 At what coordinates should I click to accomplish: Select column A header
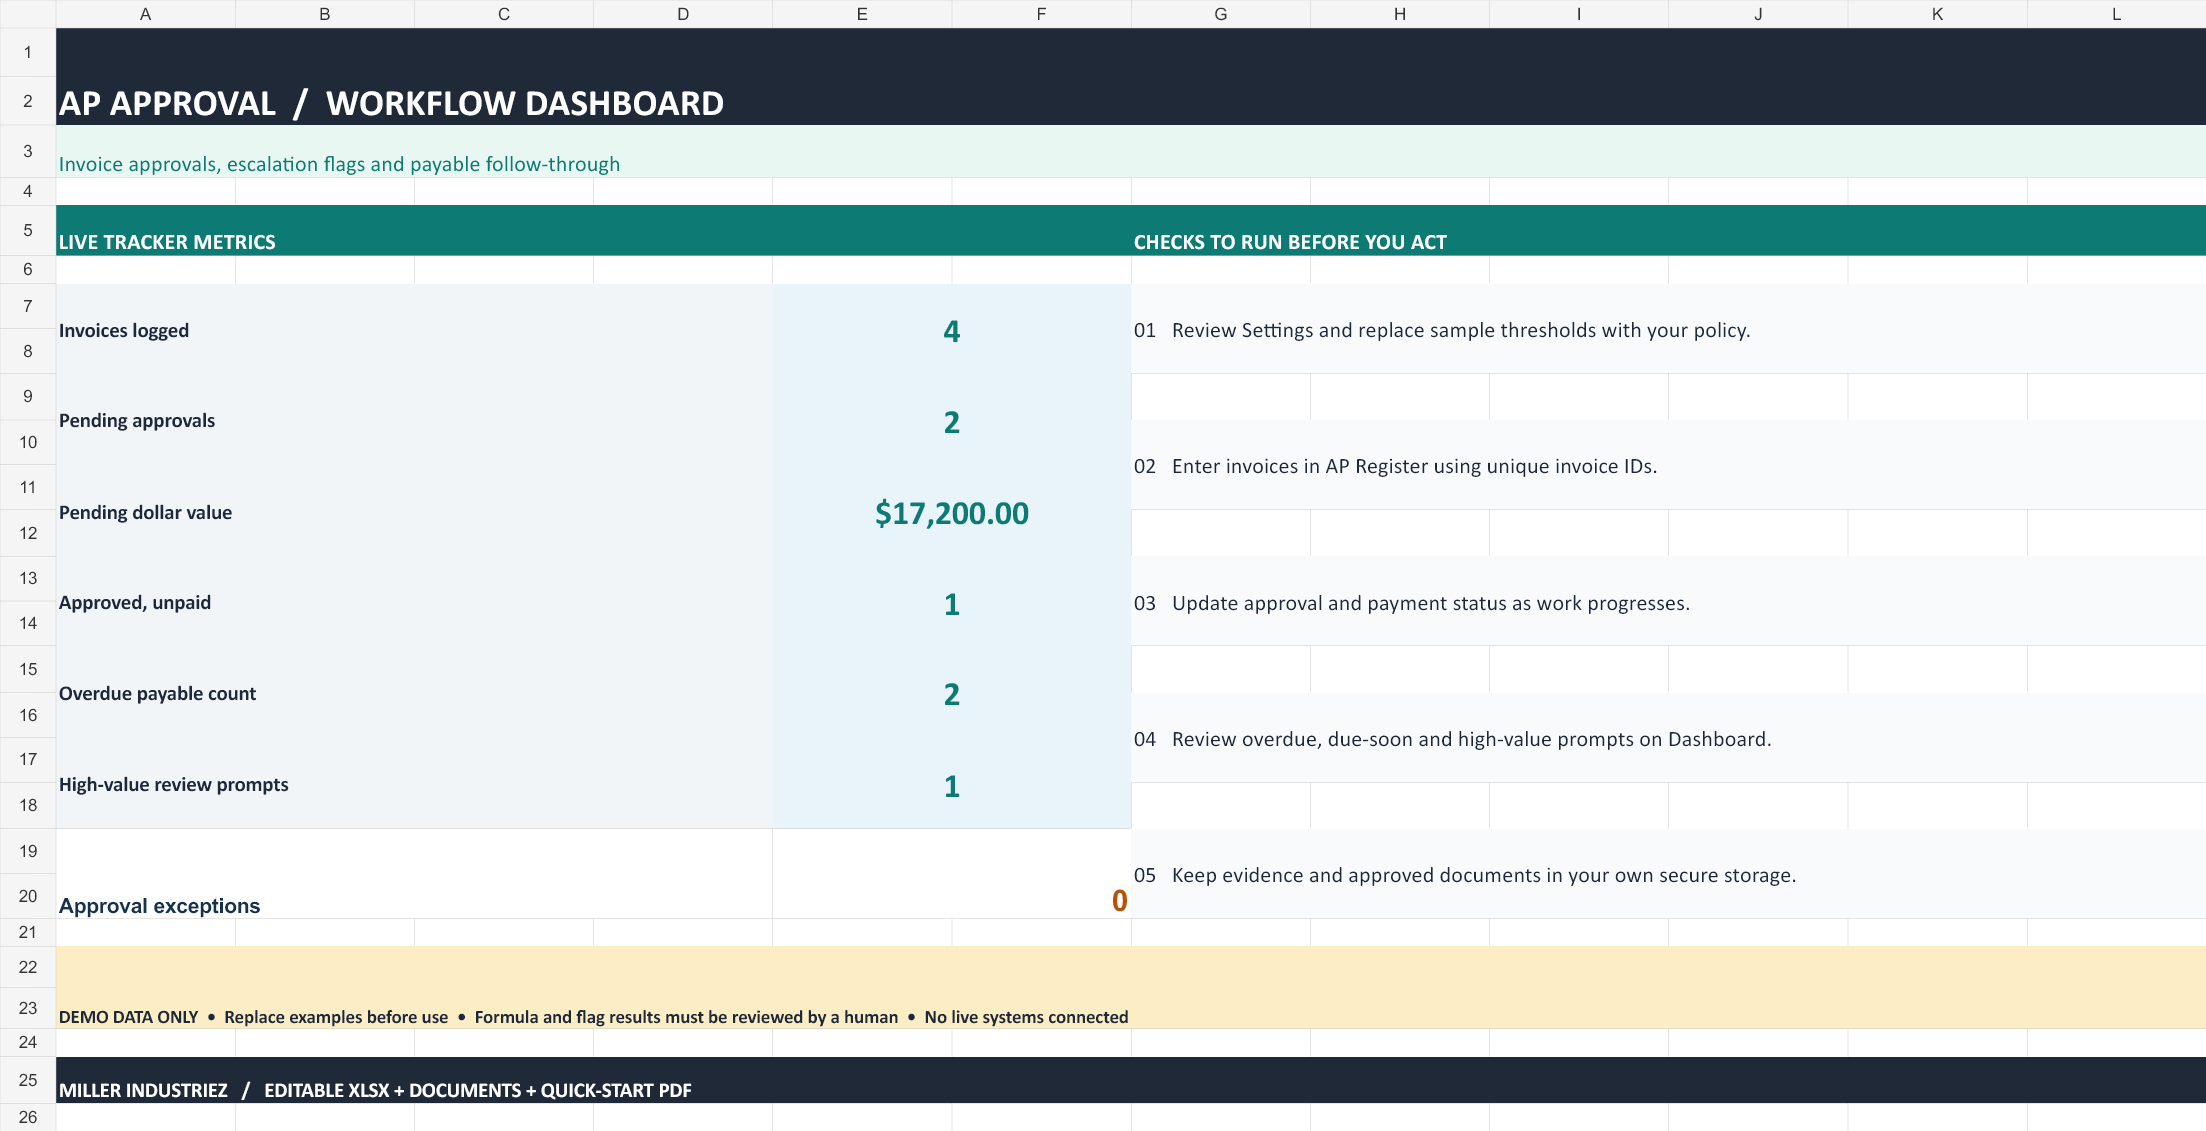(x=145, y=14)
